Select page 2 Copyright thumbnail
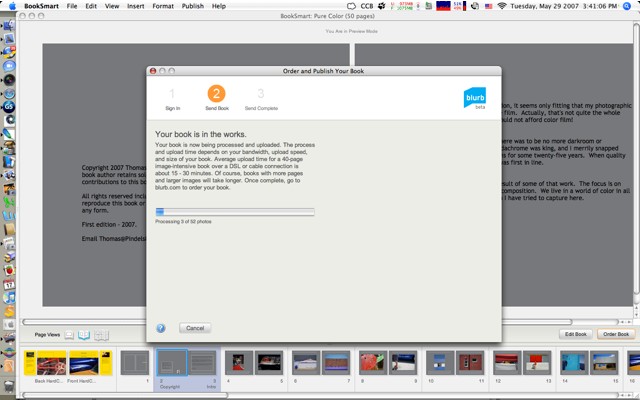 pyautogui.click(x=172, y=362)
